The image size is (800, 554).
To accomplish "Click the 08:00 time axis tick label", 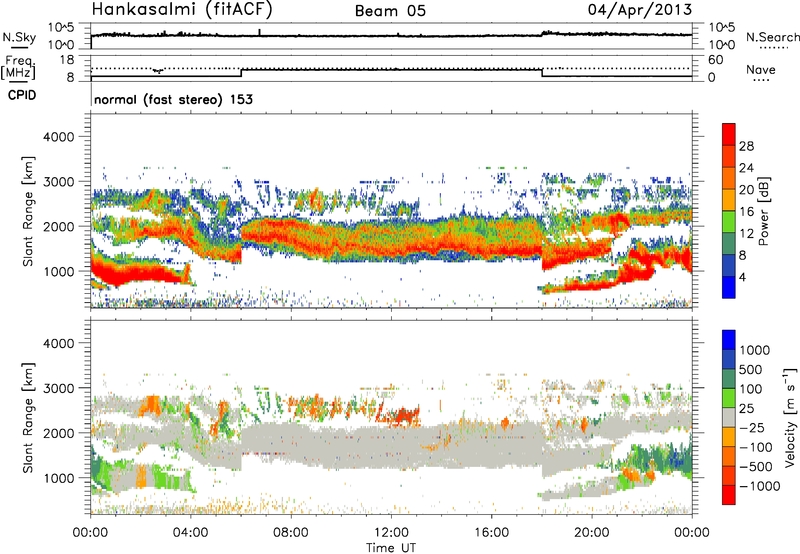I will [x=291, y=533].
